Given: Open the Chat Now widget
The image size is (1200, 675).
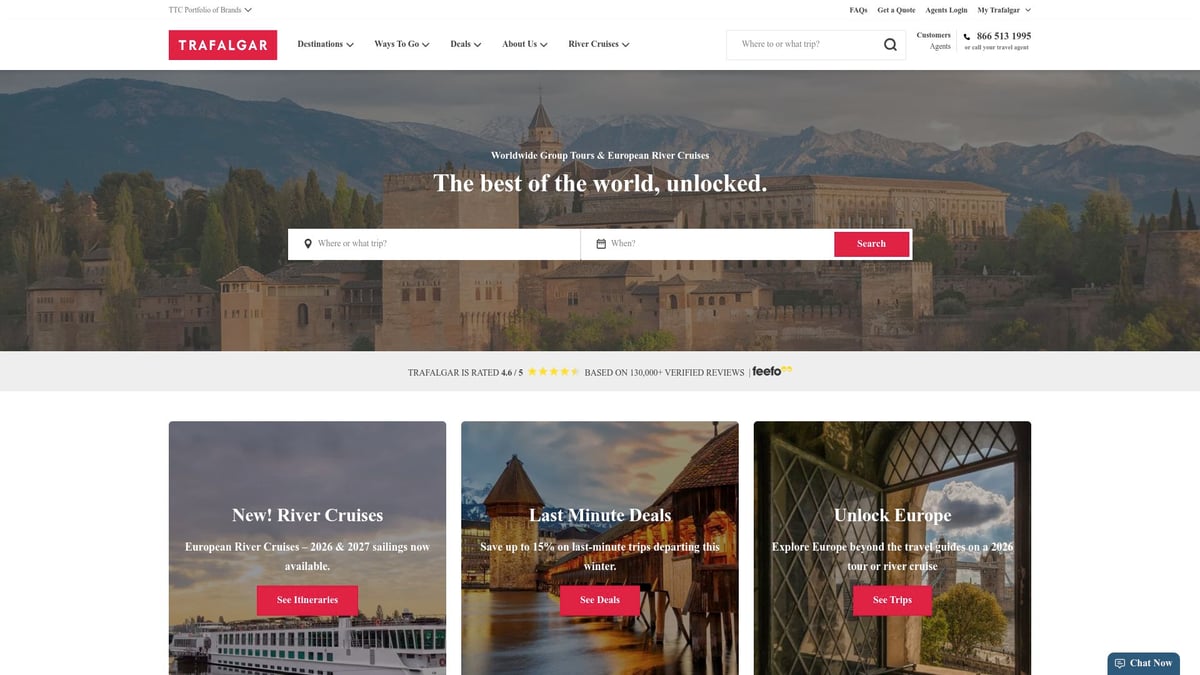Looking at the screenshot, I should coord(1143,663).
